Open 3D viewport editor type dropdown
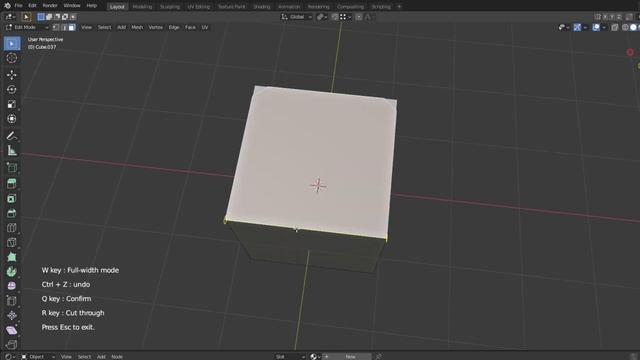This screenshot has width=640, height=360. [10, 17]
